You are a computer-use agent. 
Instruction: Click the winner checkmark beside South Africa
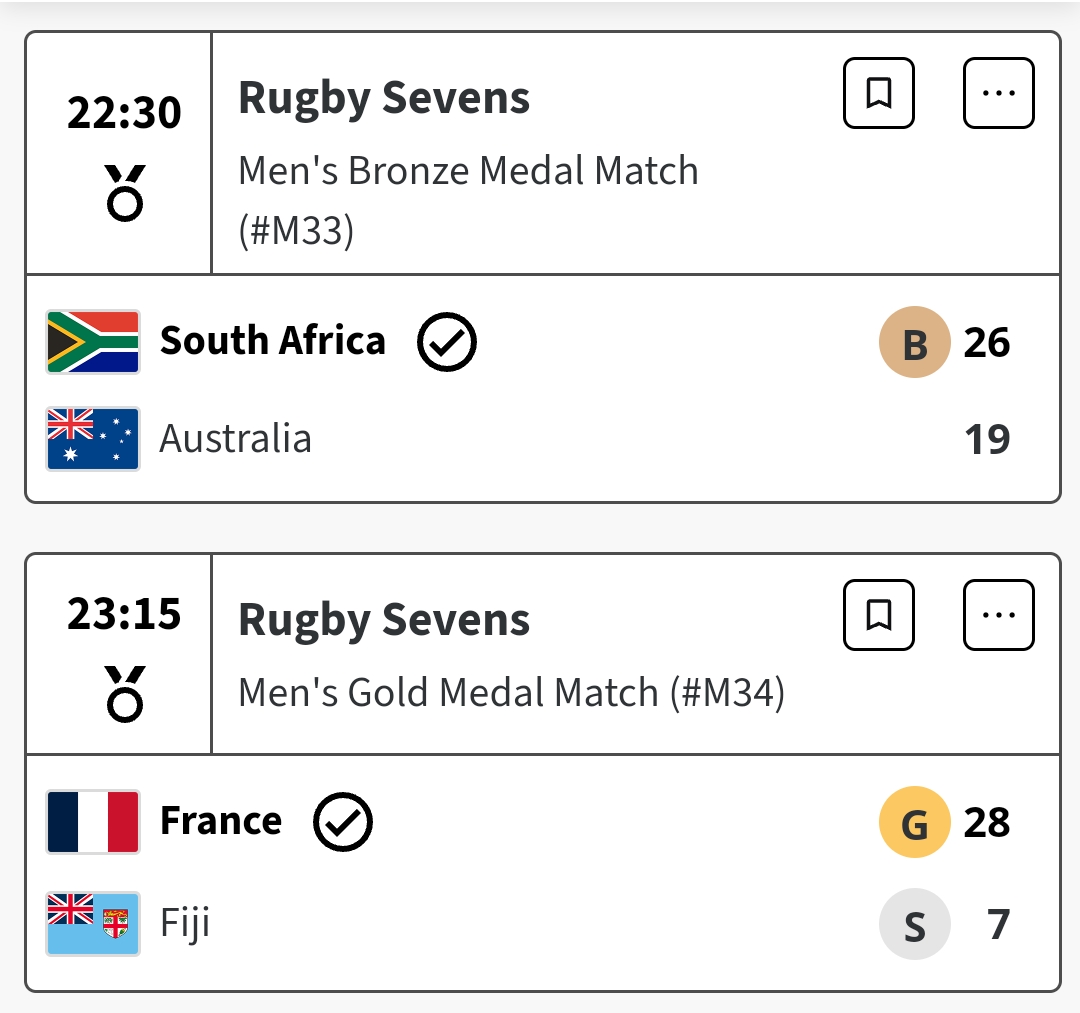click(446, 342)
